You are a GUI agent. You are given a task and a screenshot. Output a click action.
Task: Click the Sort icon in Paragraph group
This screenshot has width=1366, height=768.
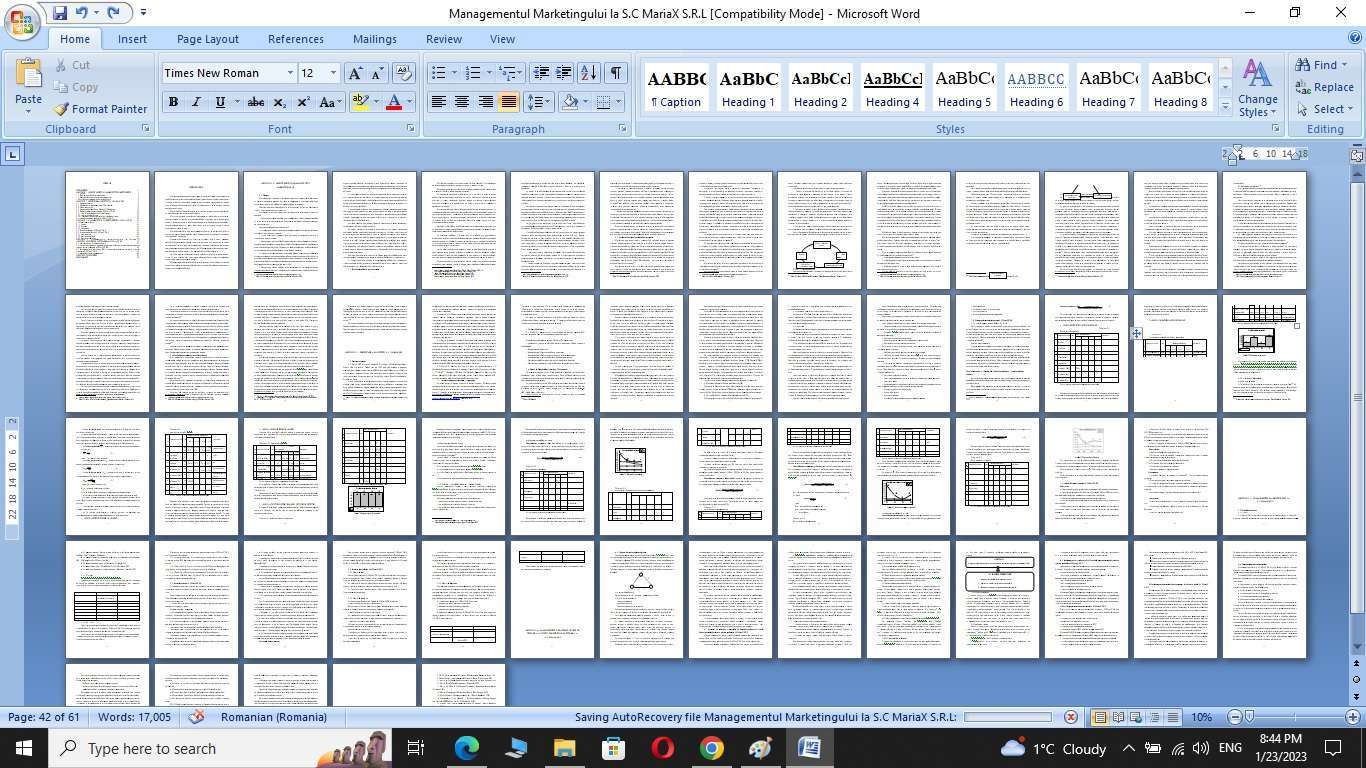pyautogui.click(x=589, y=73)
